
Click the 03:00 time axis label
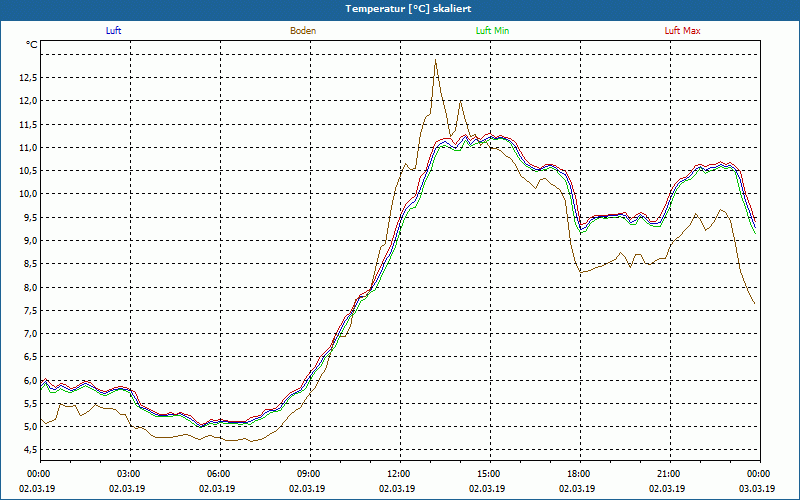tap(131, 474)
